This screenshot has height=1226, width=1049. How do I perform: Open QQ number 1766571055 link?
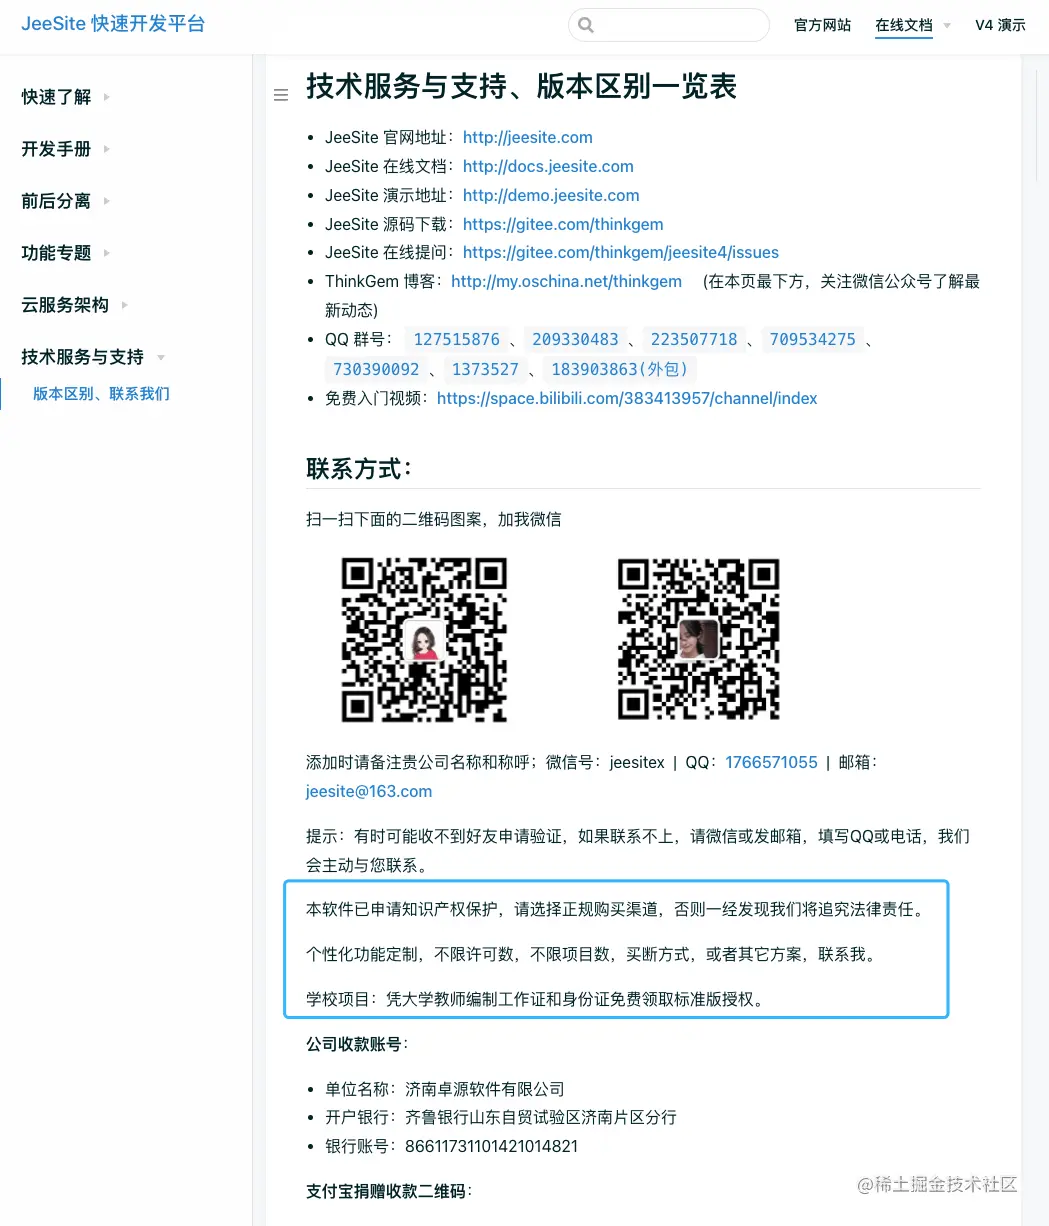click(x=771, y=762)
